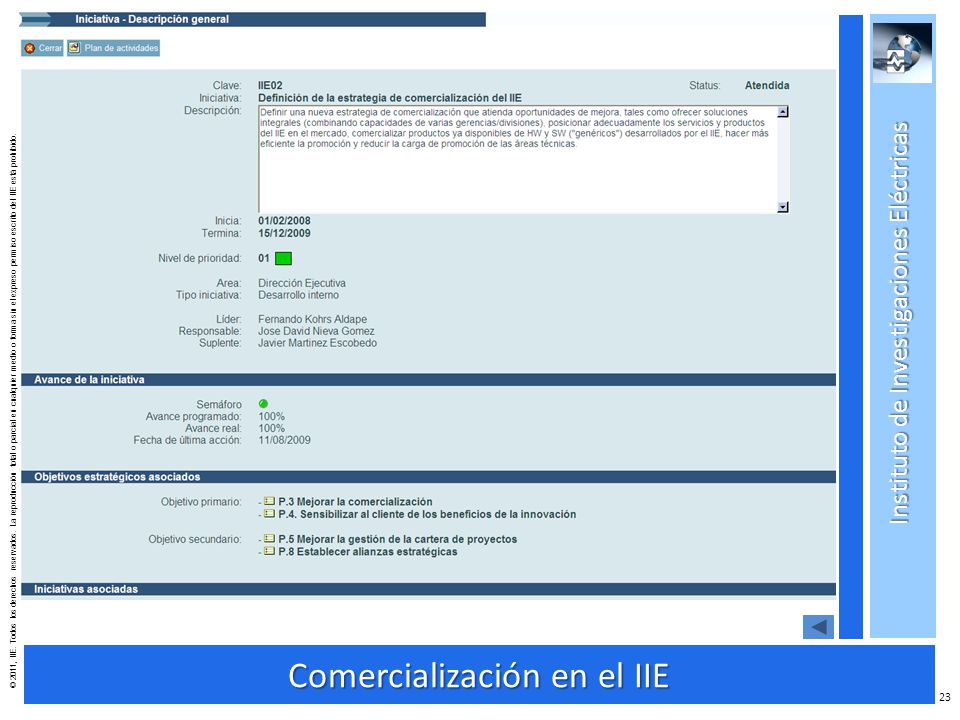Click the icon beside P.3 objective
This screenshot has height=720, width=960.
[x=269, y=501]
